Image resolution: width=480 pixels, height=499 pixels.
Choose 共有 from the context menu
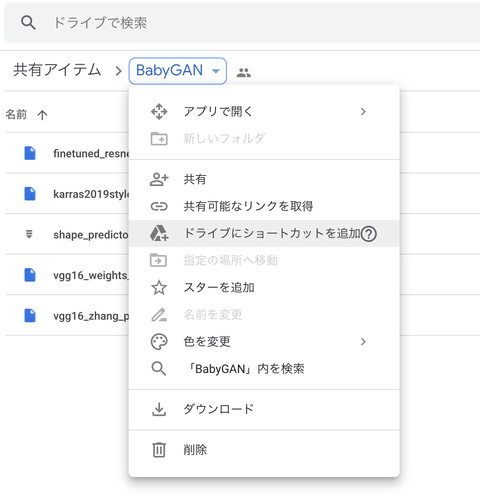(264, 179)
